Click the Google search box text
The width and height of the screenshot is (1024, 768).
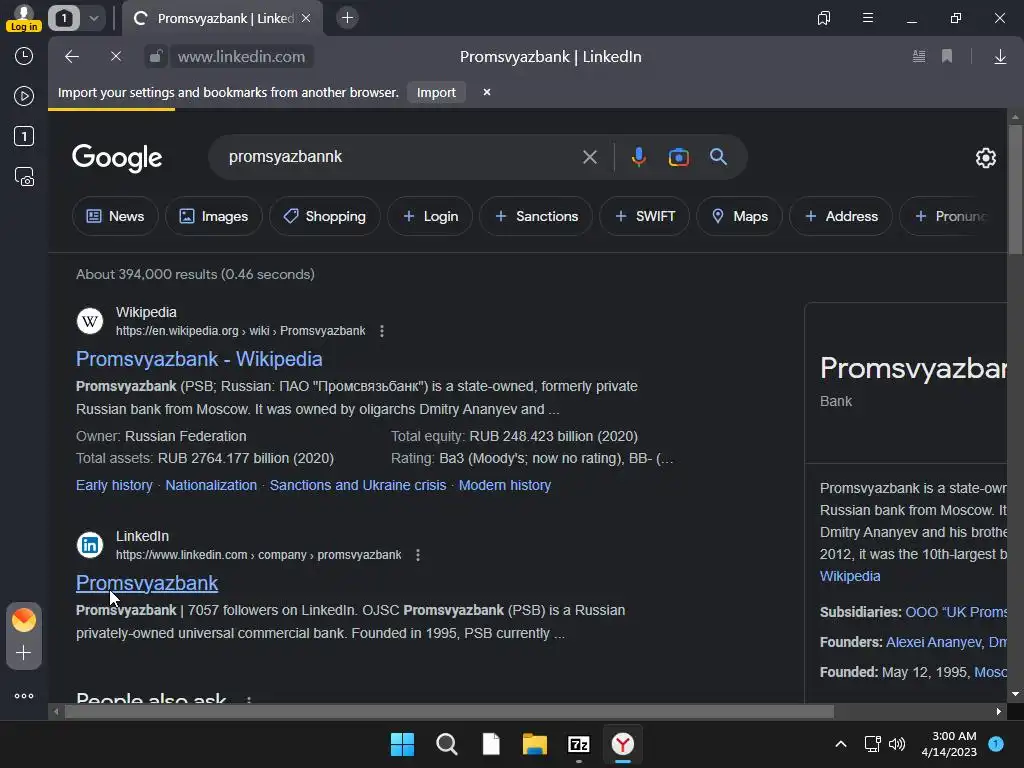pyautogui.click(x=285, y=157)
